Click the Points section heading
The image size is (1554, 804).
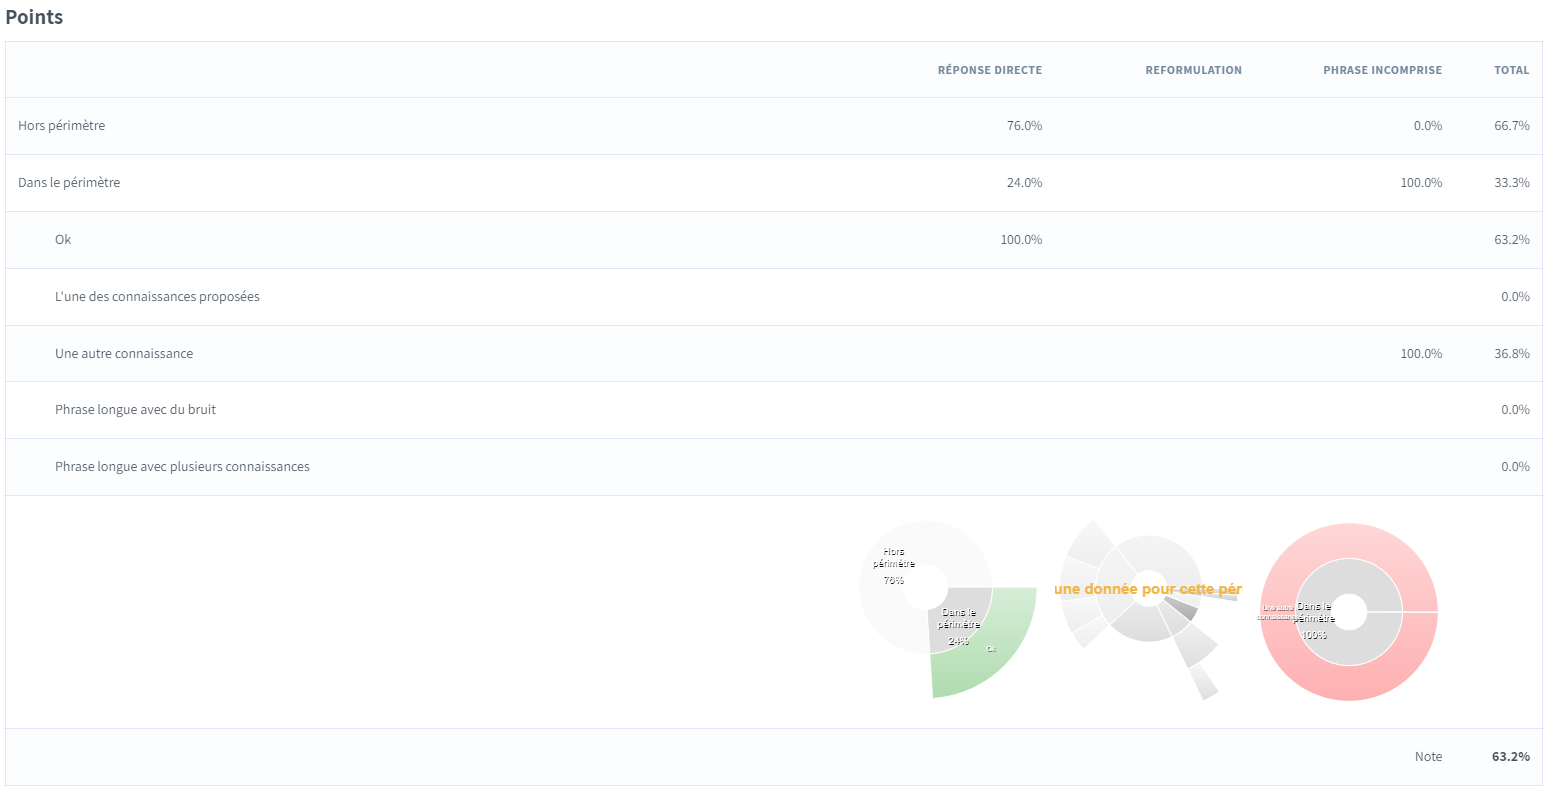pyautogui.click(x=34, y=17)
